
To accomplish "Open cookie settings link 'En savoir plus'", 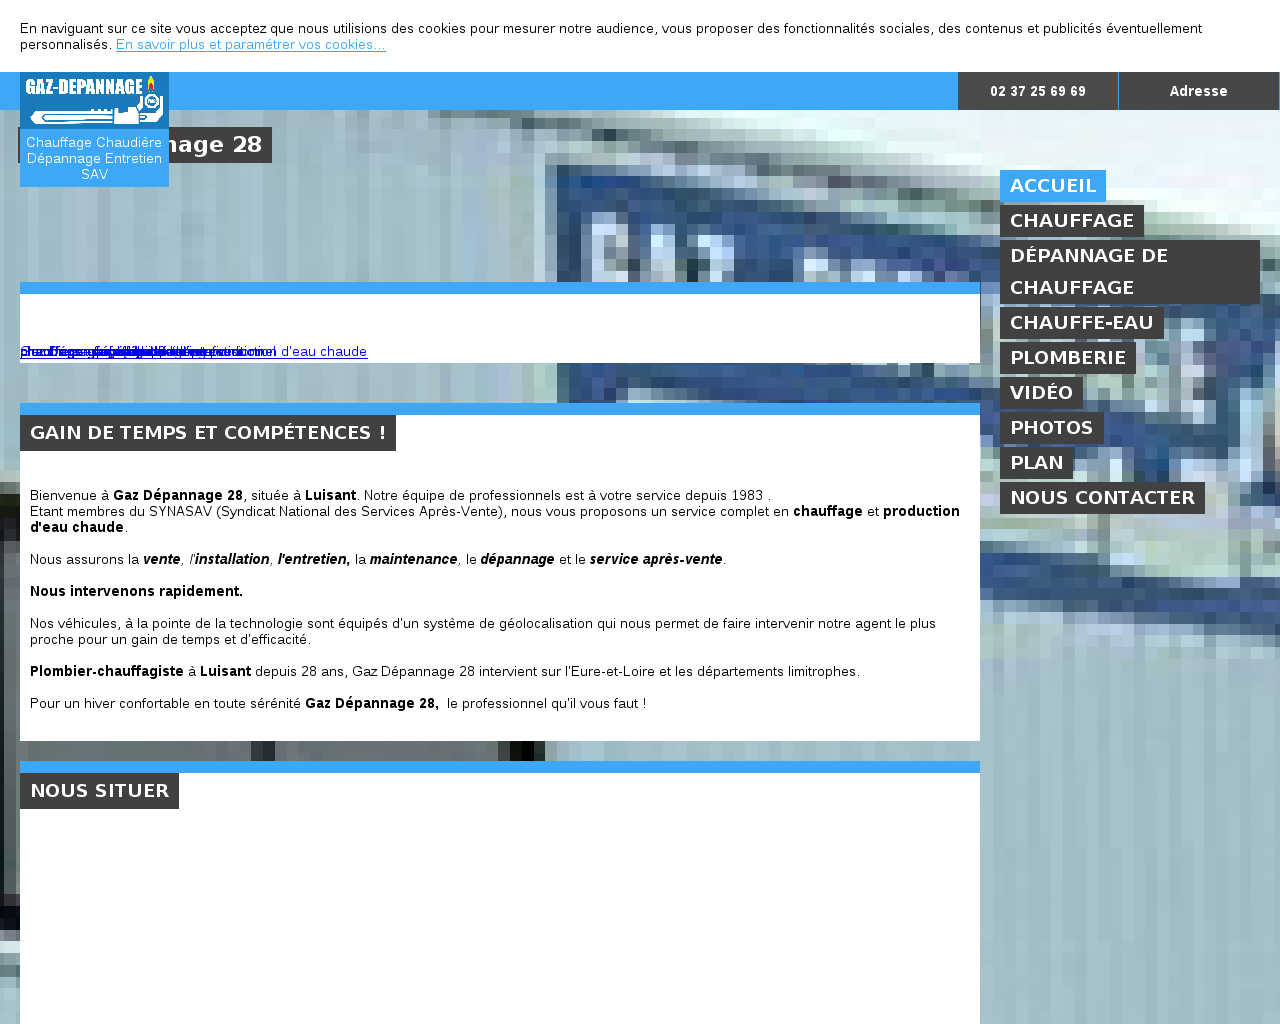I will (250, 44).
